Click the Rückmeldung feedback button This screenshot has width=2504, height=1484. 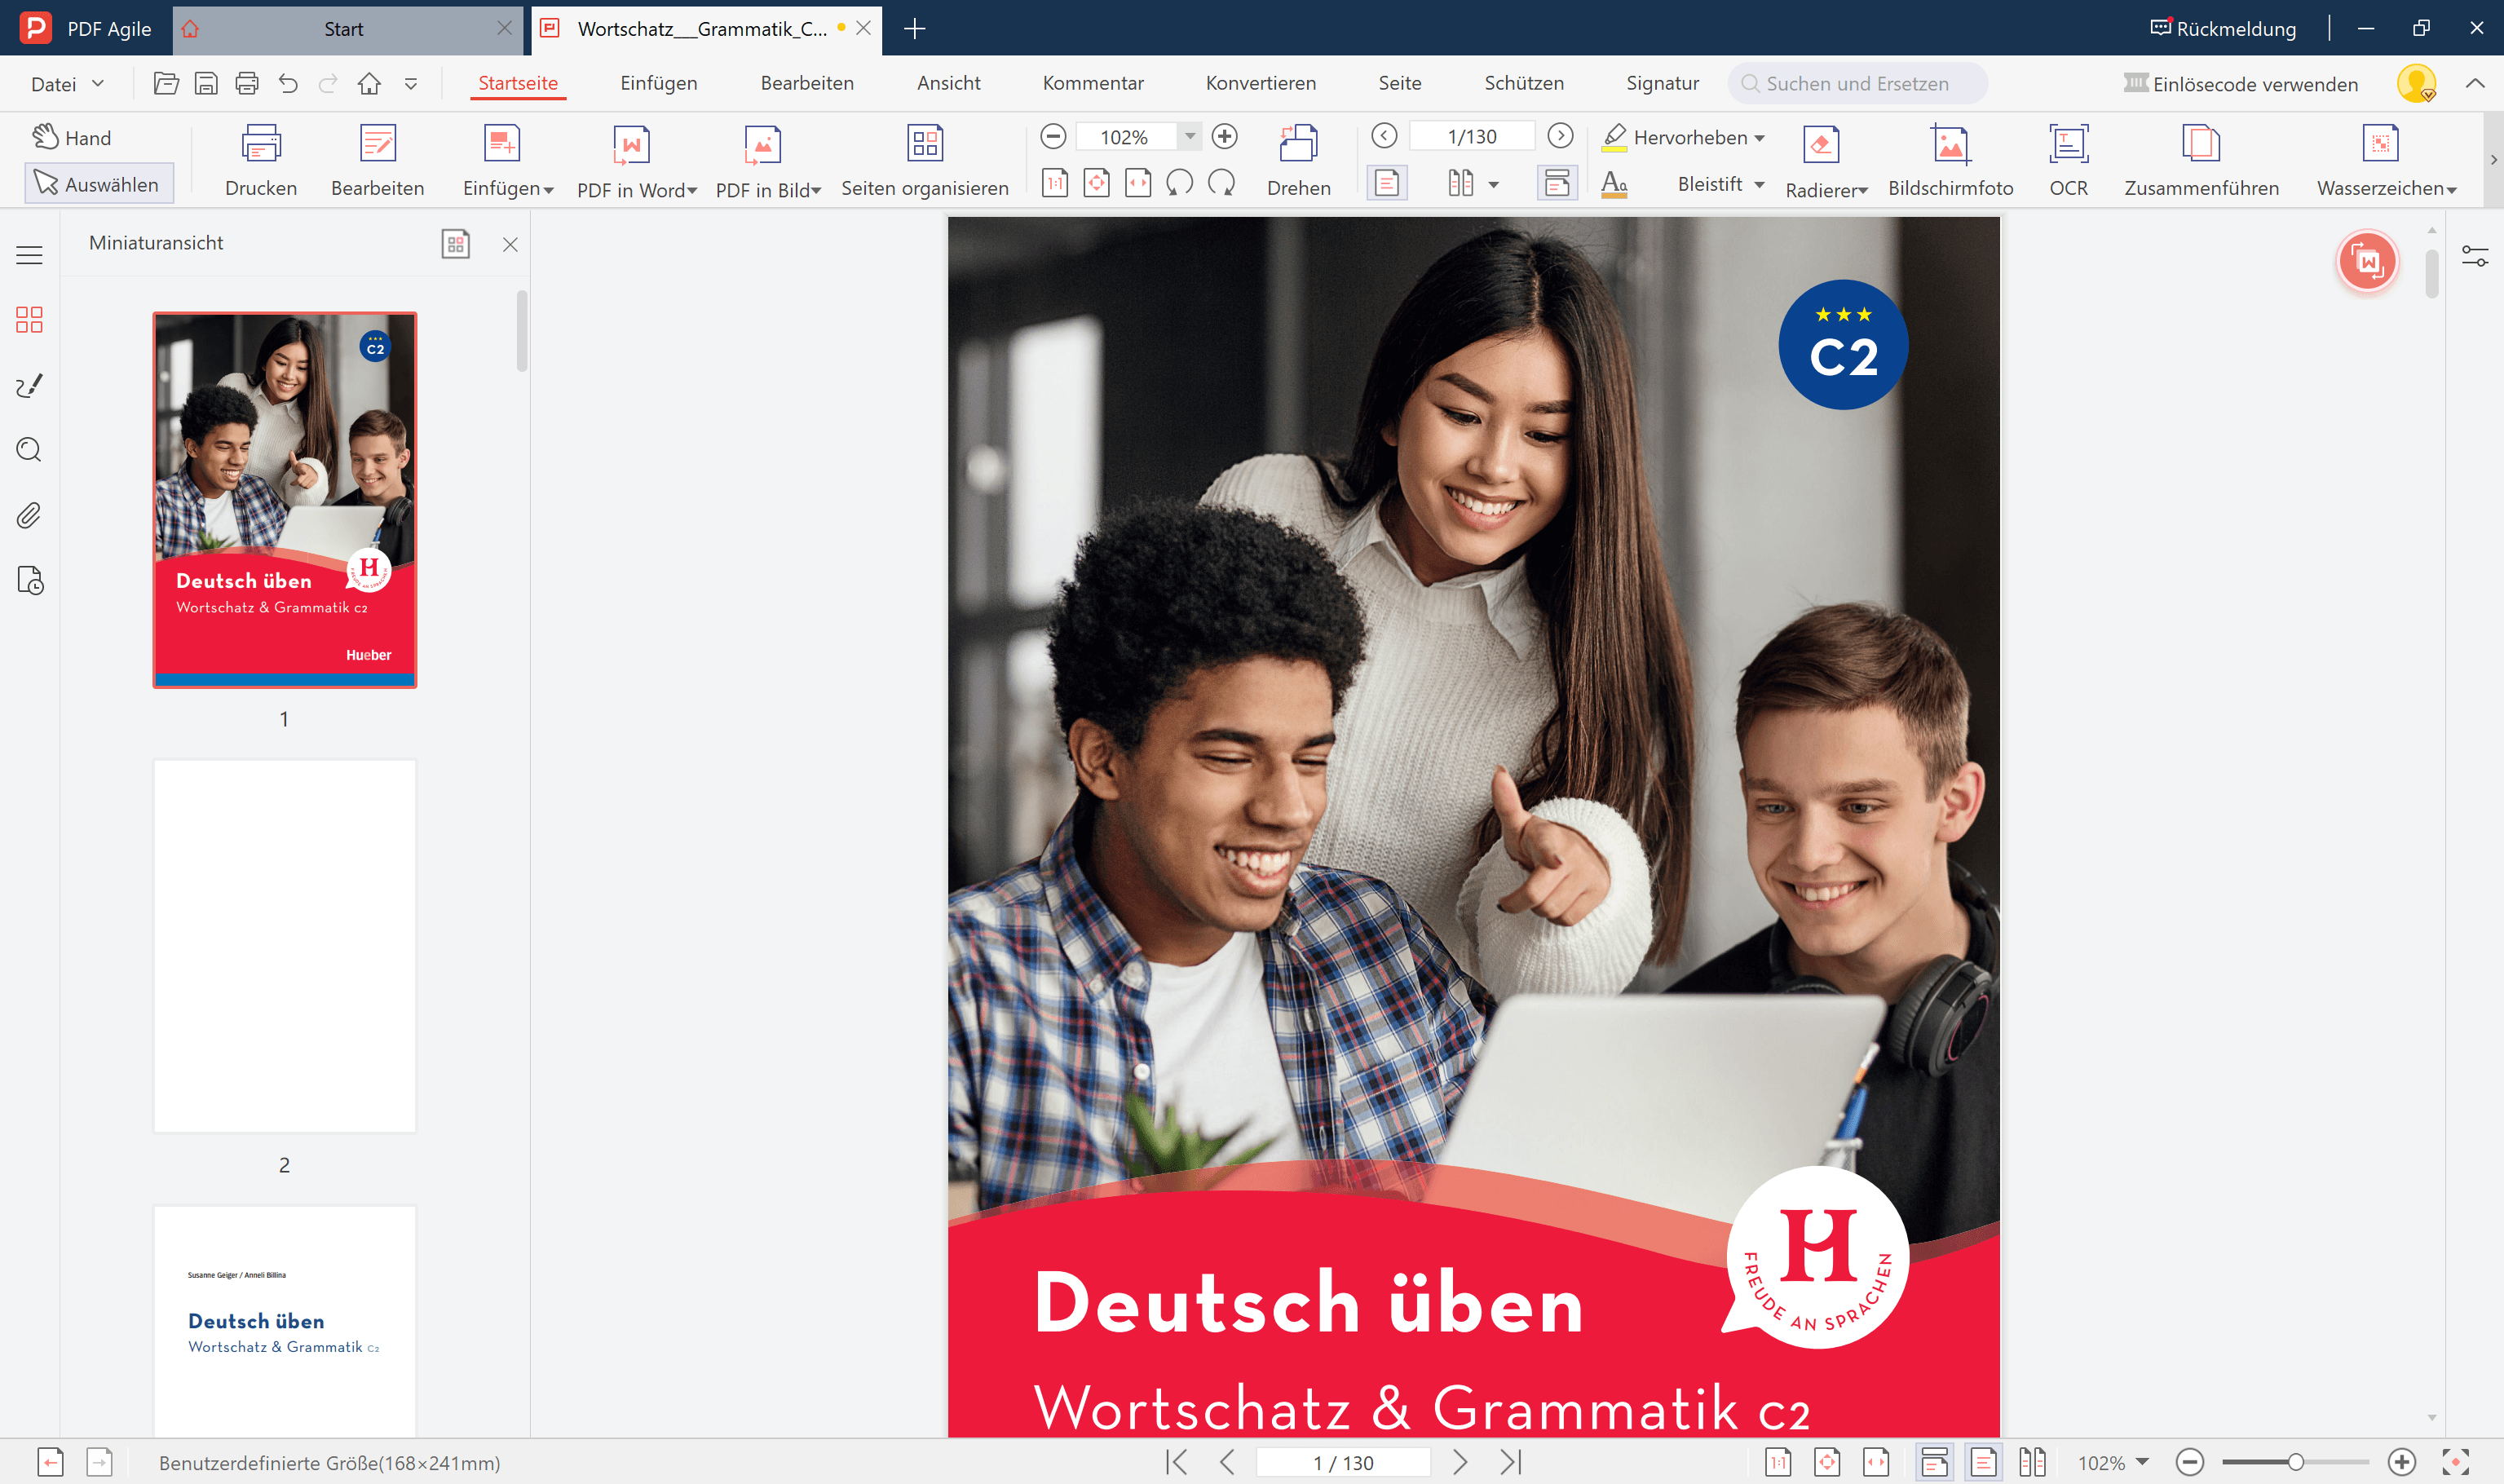pyautogui.click(x=2223, y=28)
